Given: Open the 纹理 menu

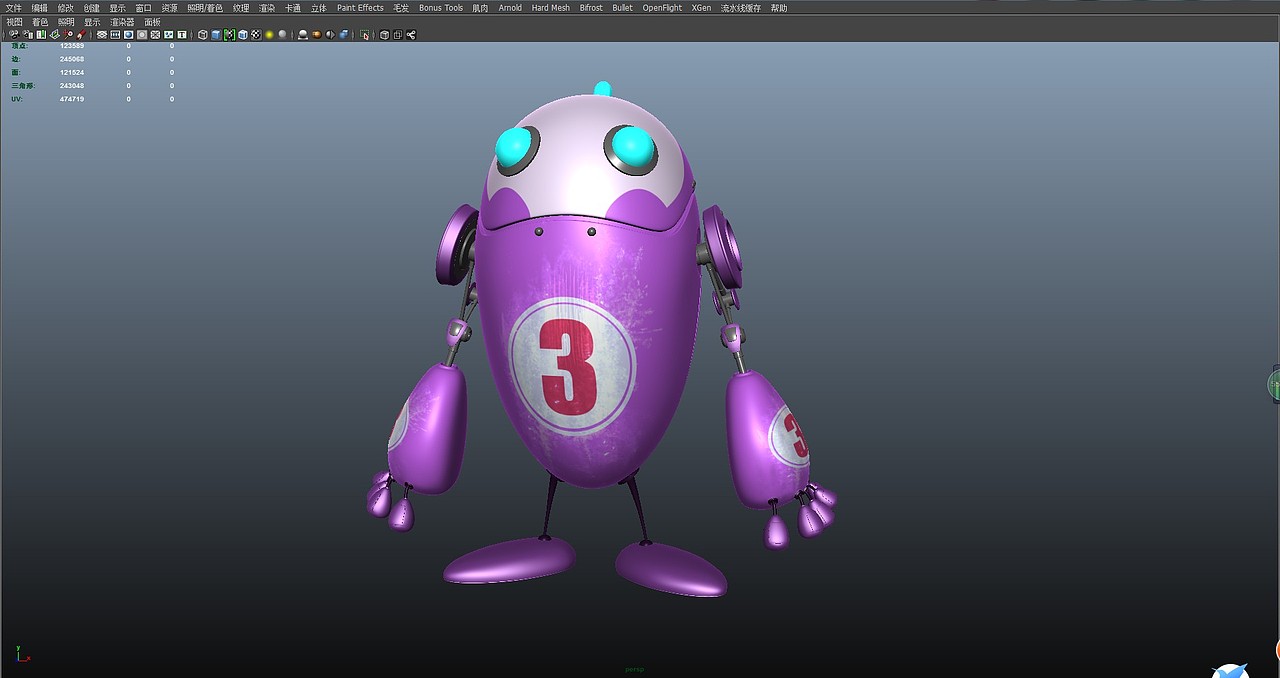Looking at the screenshot, I should click(241, 7).
